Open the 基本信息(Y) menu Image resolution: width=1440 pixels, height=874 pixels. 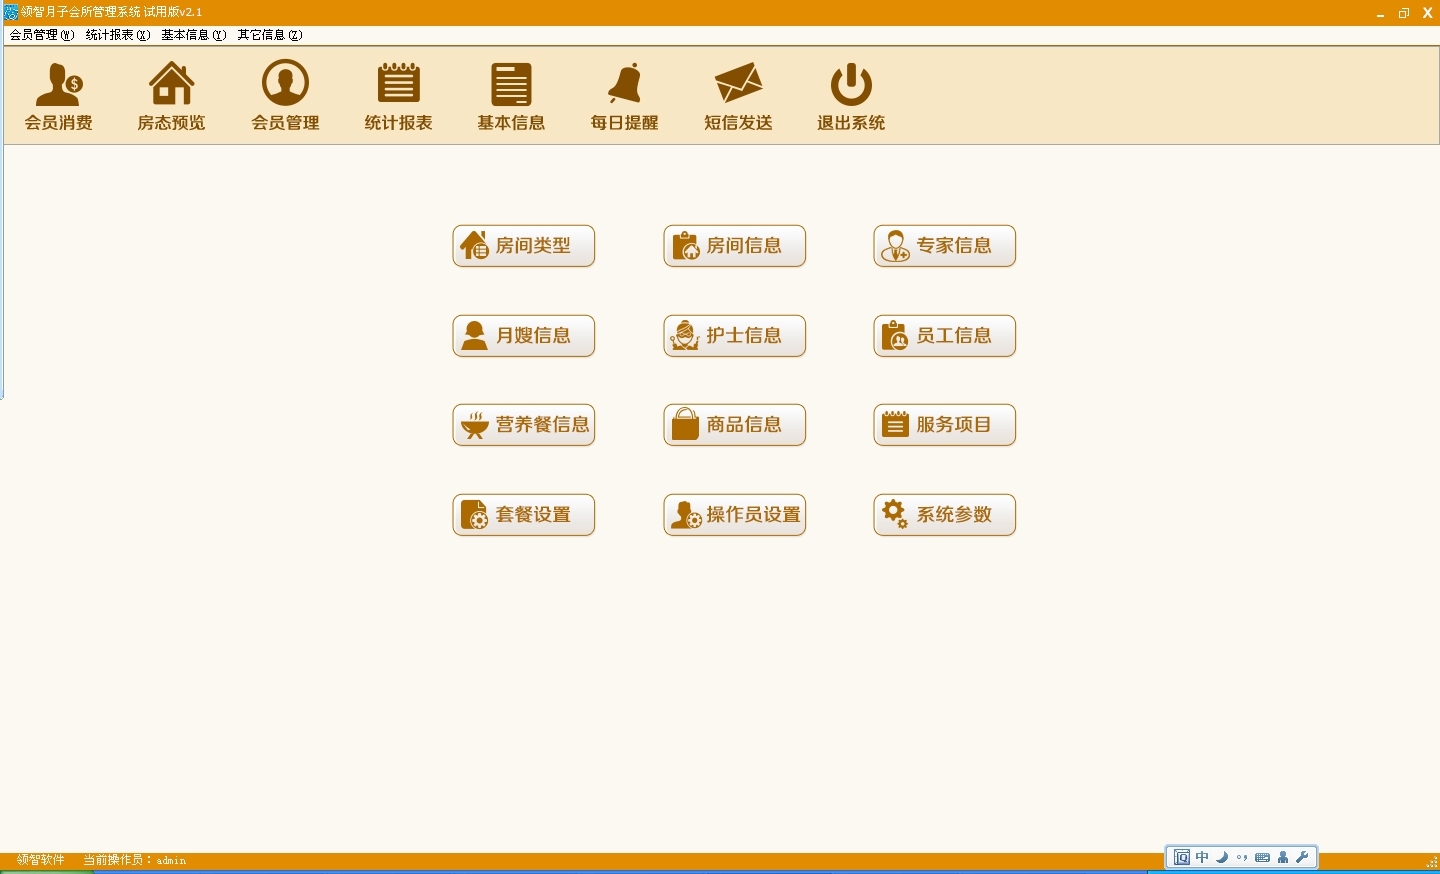click(x=194, y=35)
